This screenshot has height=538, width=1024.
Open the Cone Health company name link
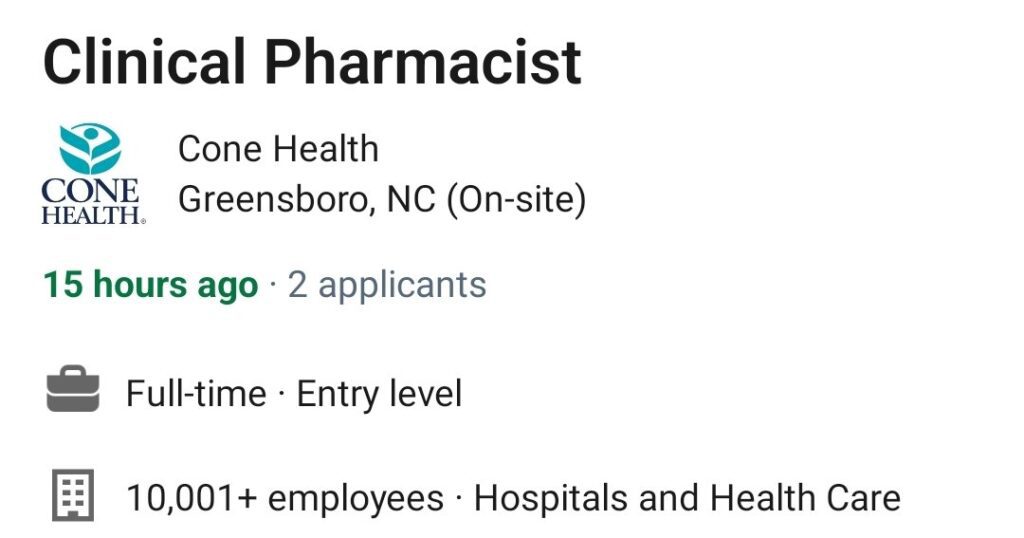278,149
